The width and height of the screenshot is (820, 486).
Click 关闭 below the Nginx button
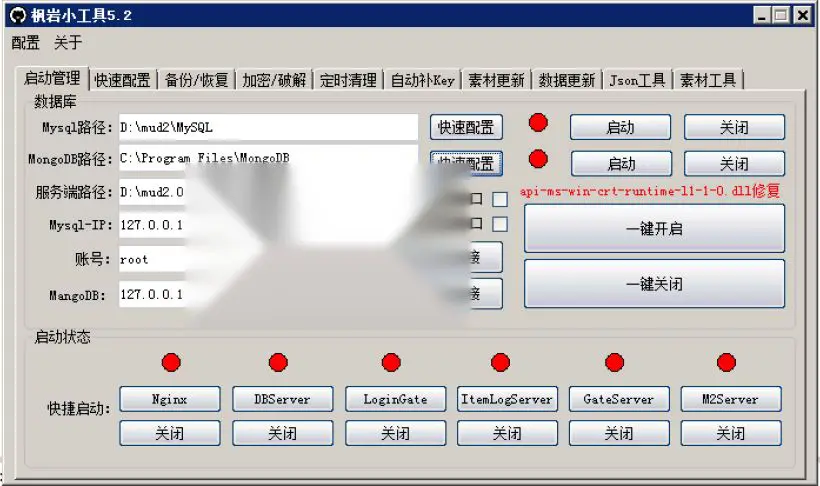pos(169,433)
